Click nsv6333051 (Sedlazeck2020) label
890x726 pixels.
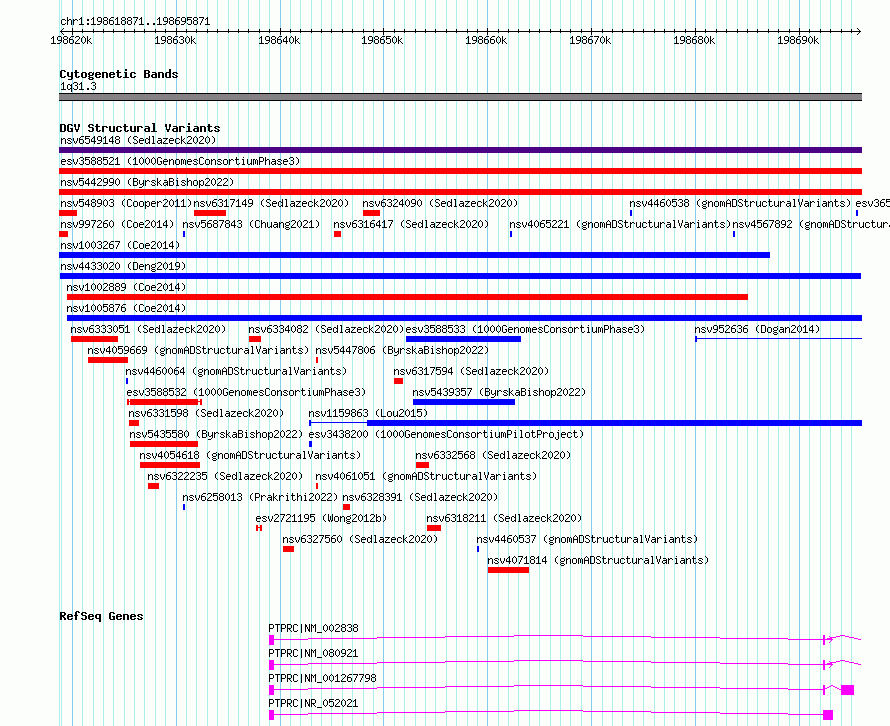148,329
